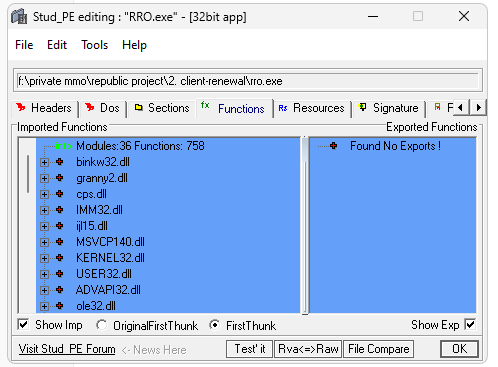Select the Found No Exports ! entry
Viewport: 498px width, 367px height.
pyautogui.click(x=395, y=146)
